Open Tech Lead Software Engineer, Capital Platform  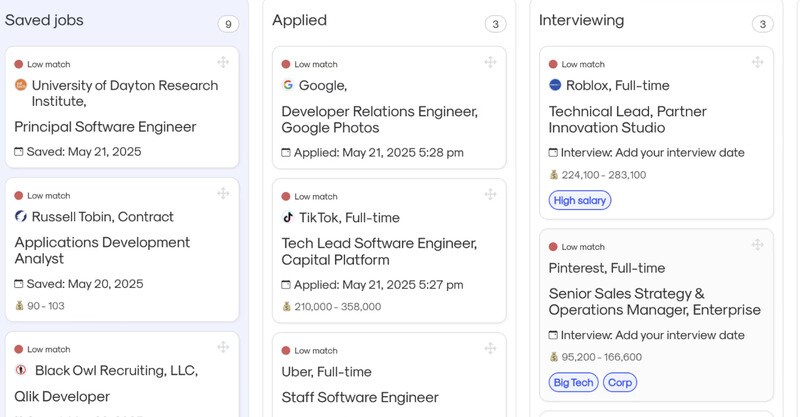(379, 251)
